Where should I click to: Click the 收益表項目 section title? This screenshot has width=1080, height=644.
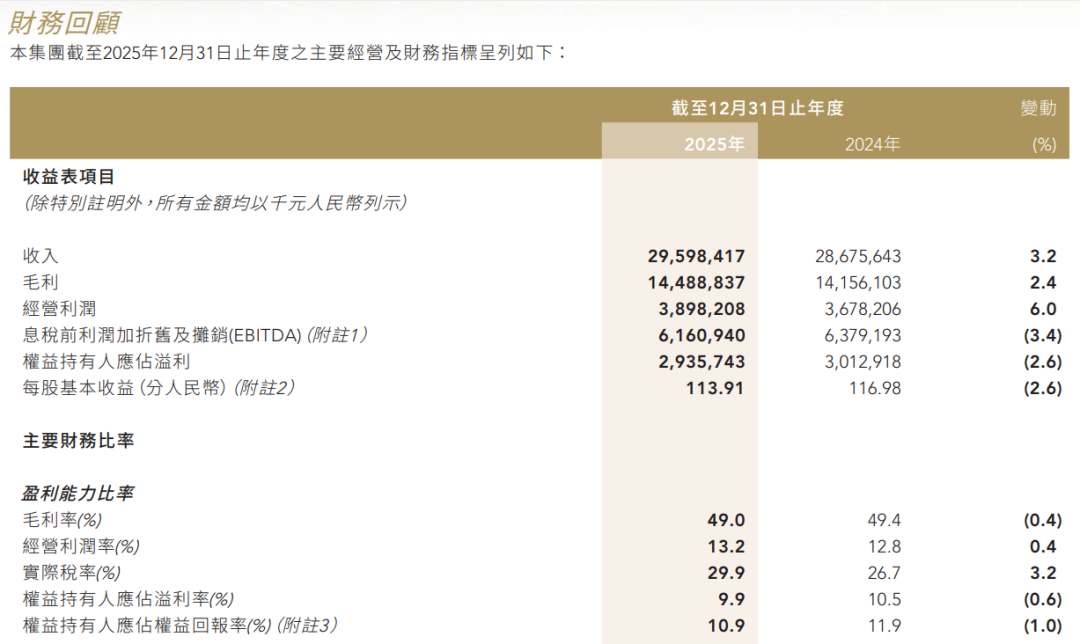[69, 177]
